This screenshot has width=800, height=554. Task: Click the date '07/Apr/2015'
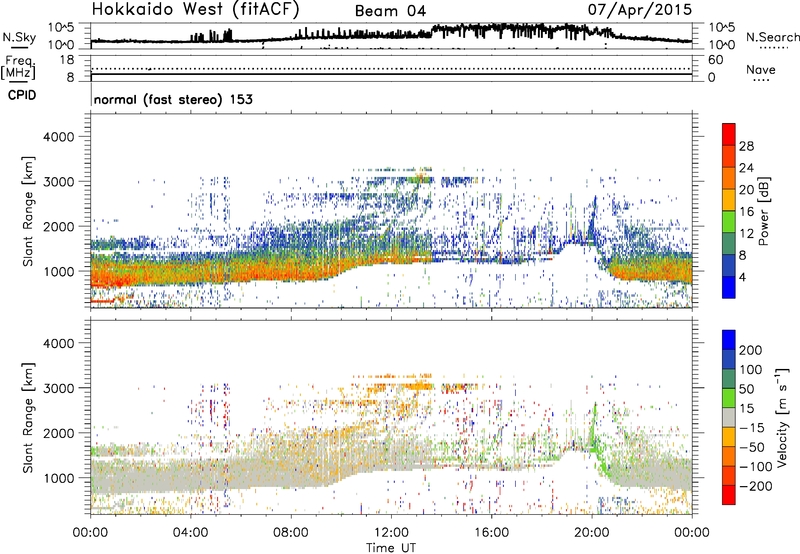click(640, 10)
